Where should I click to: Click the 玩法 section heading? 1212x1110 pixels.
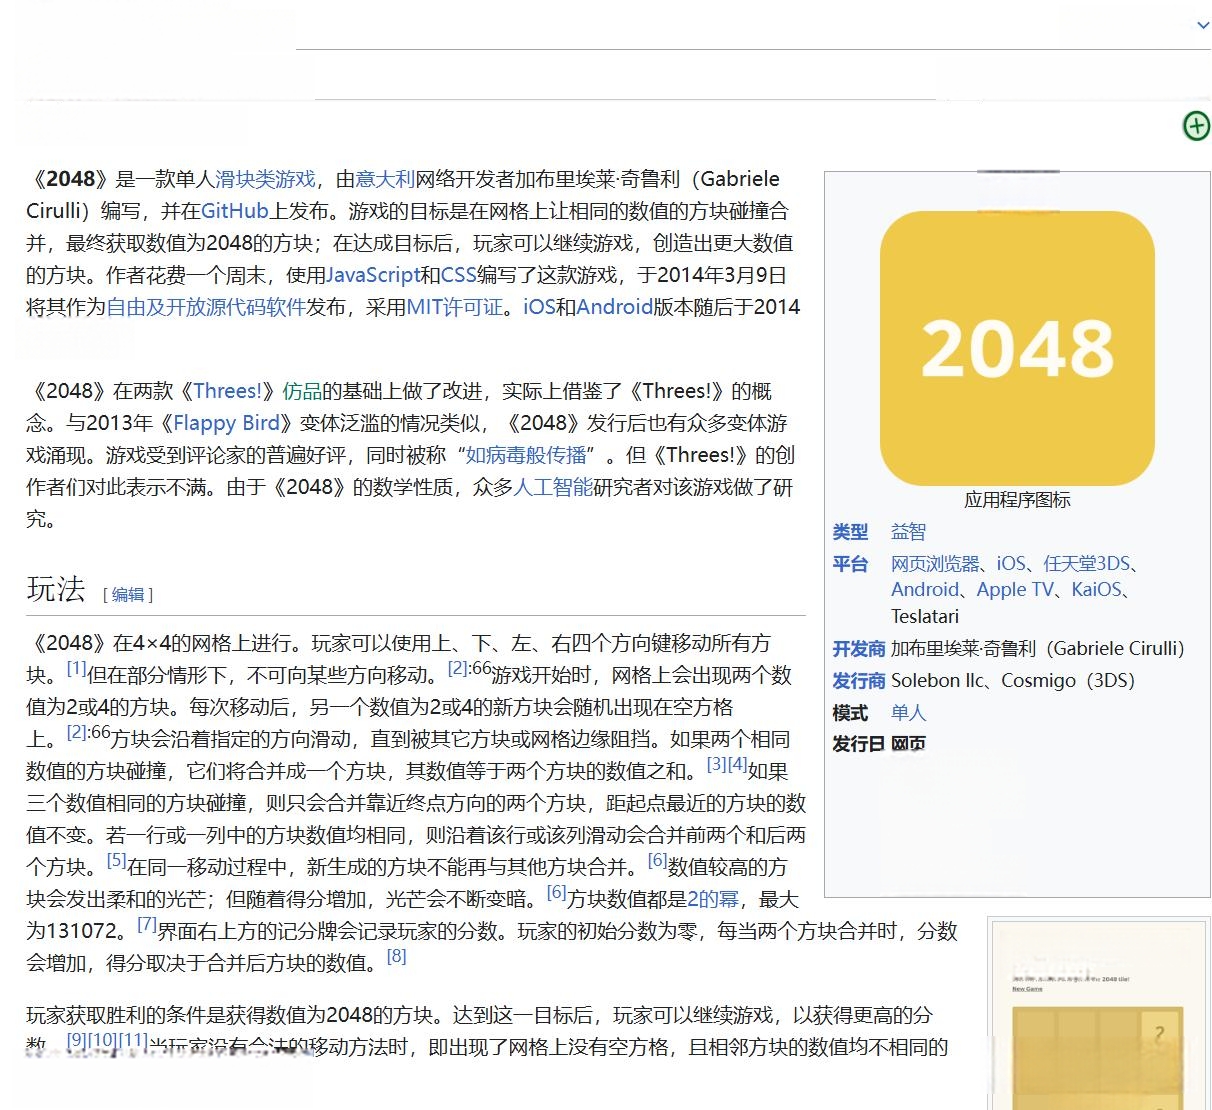[x=56, y=589]
